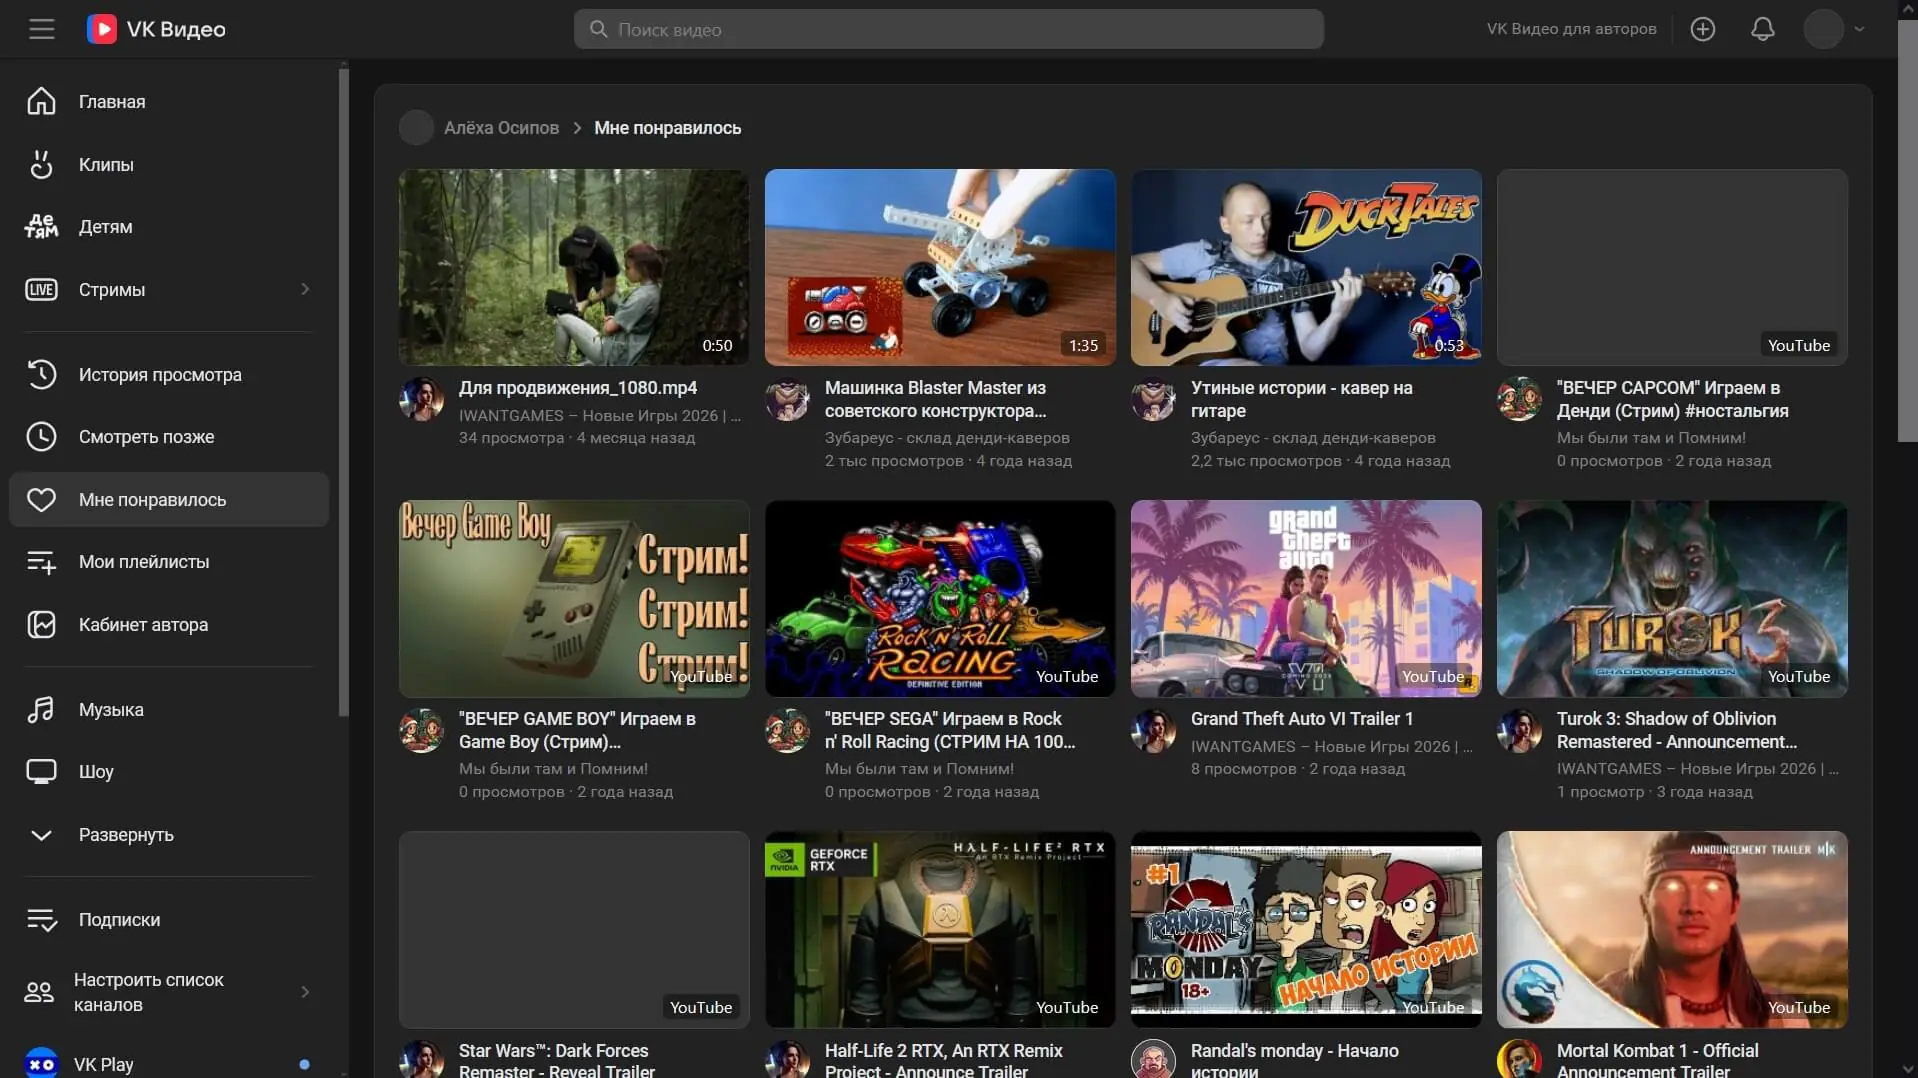Screen dimensions: 1918x1078
Task: Expand Стримы submenu chevron
Action: (x=305, y=289)
